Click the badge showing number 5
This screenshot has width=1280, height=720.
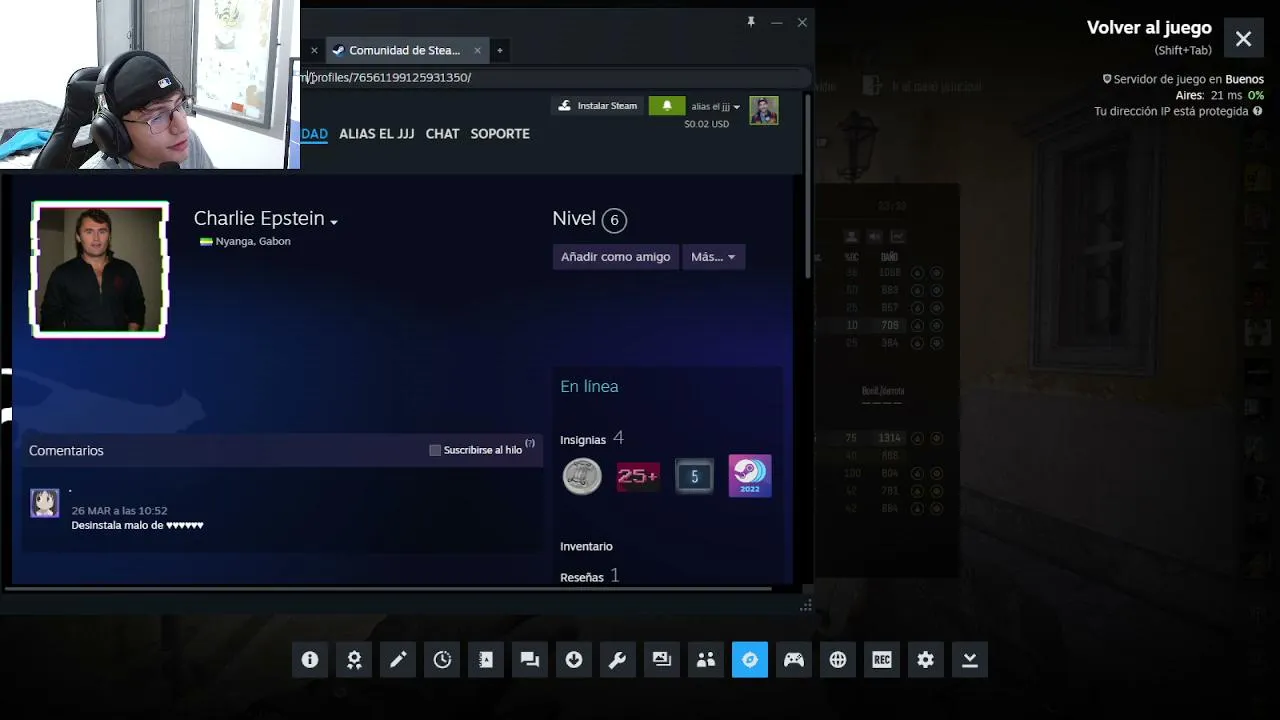[x=694, y=476]
